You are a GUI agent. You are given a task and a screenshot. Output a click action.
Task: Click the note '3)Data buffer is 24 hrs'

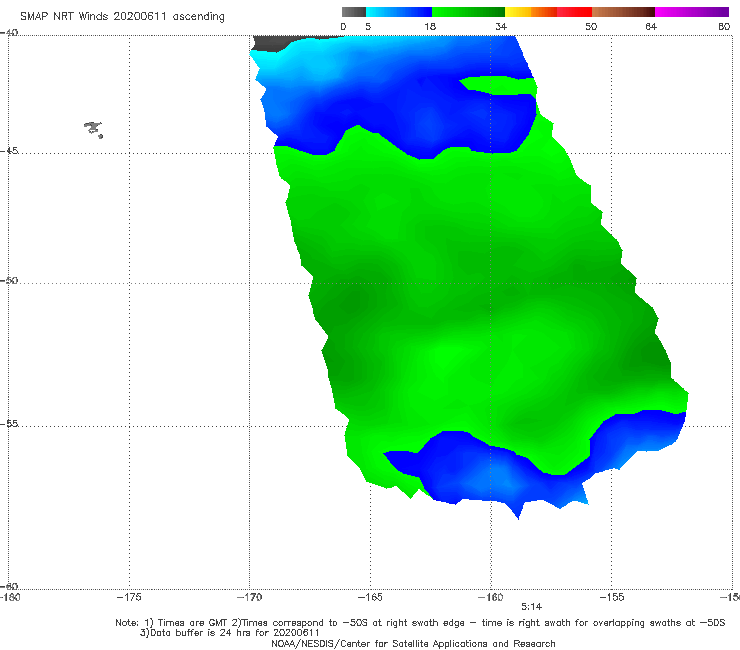coord(230,633)
